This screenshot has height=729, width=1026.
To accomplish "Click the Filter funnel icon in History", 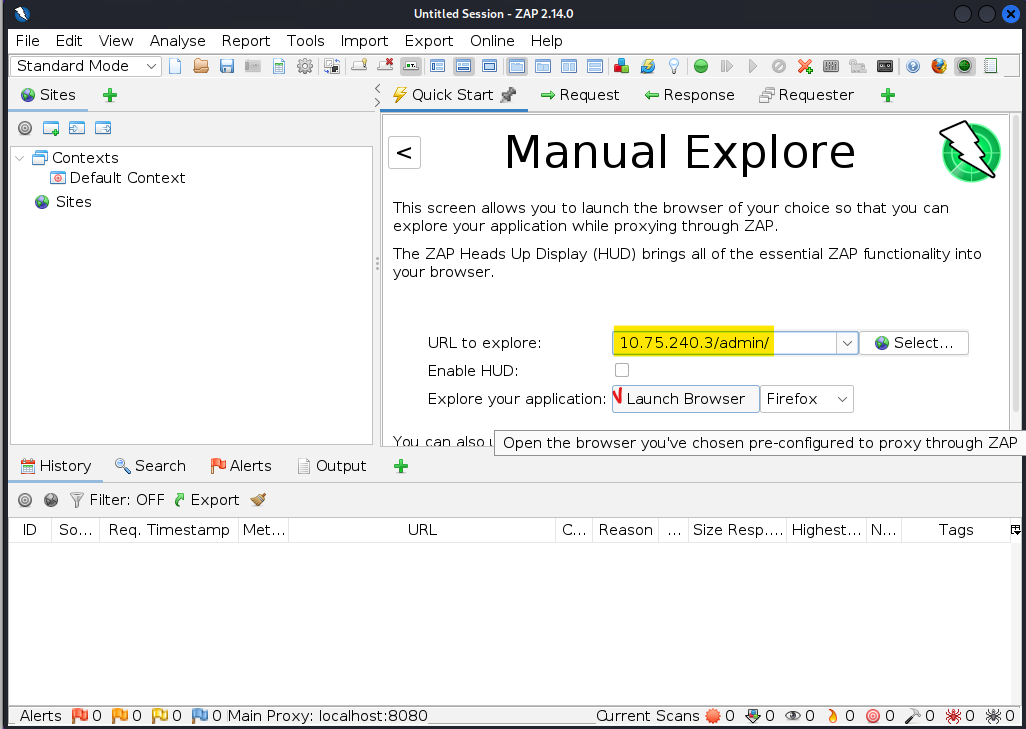I will [x=76, y=499].
